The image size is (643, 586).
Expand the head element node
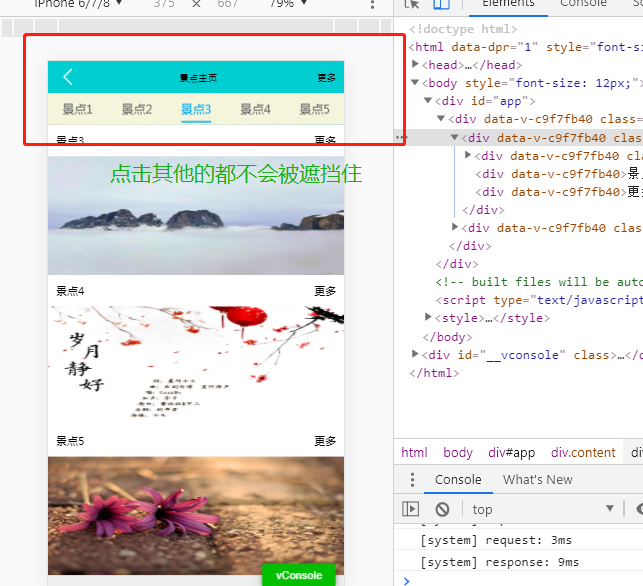coord(415,64)
